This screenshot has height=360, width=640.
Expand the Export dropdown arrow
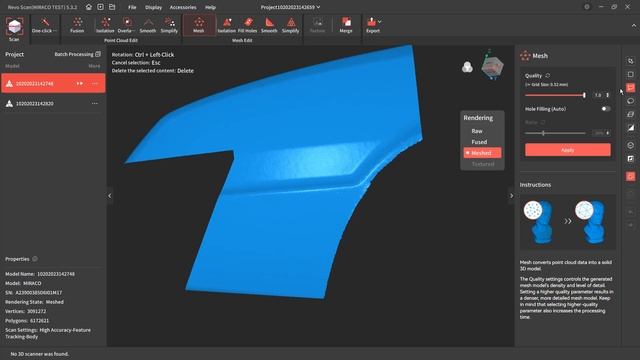point(380,22)
